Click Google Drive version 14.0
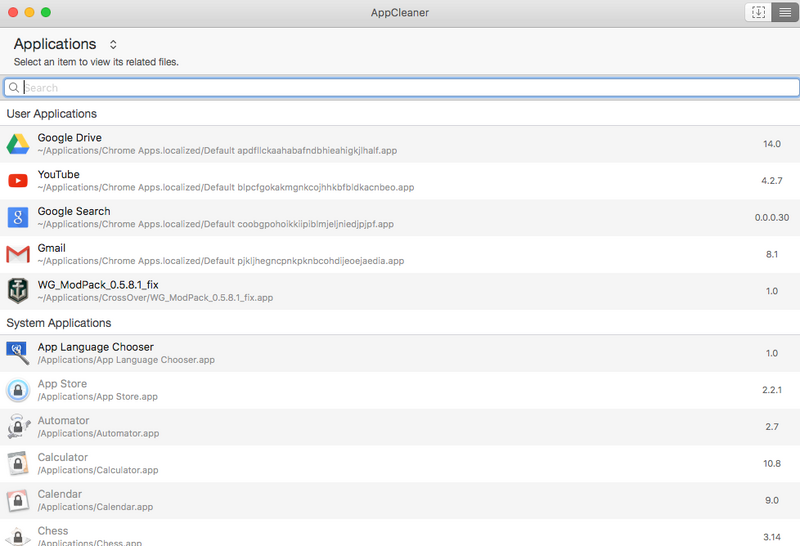The image size is (800, 546). point(772,144)
